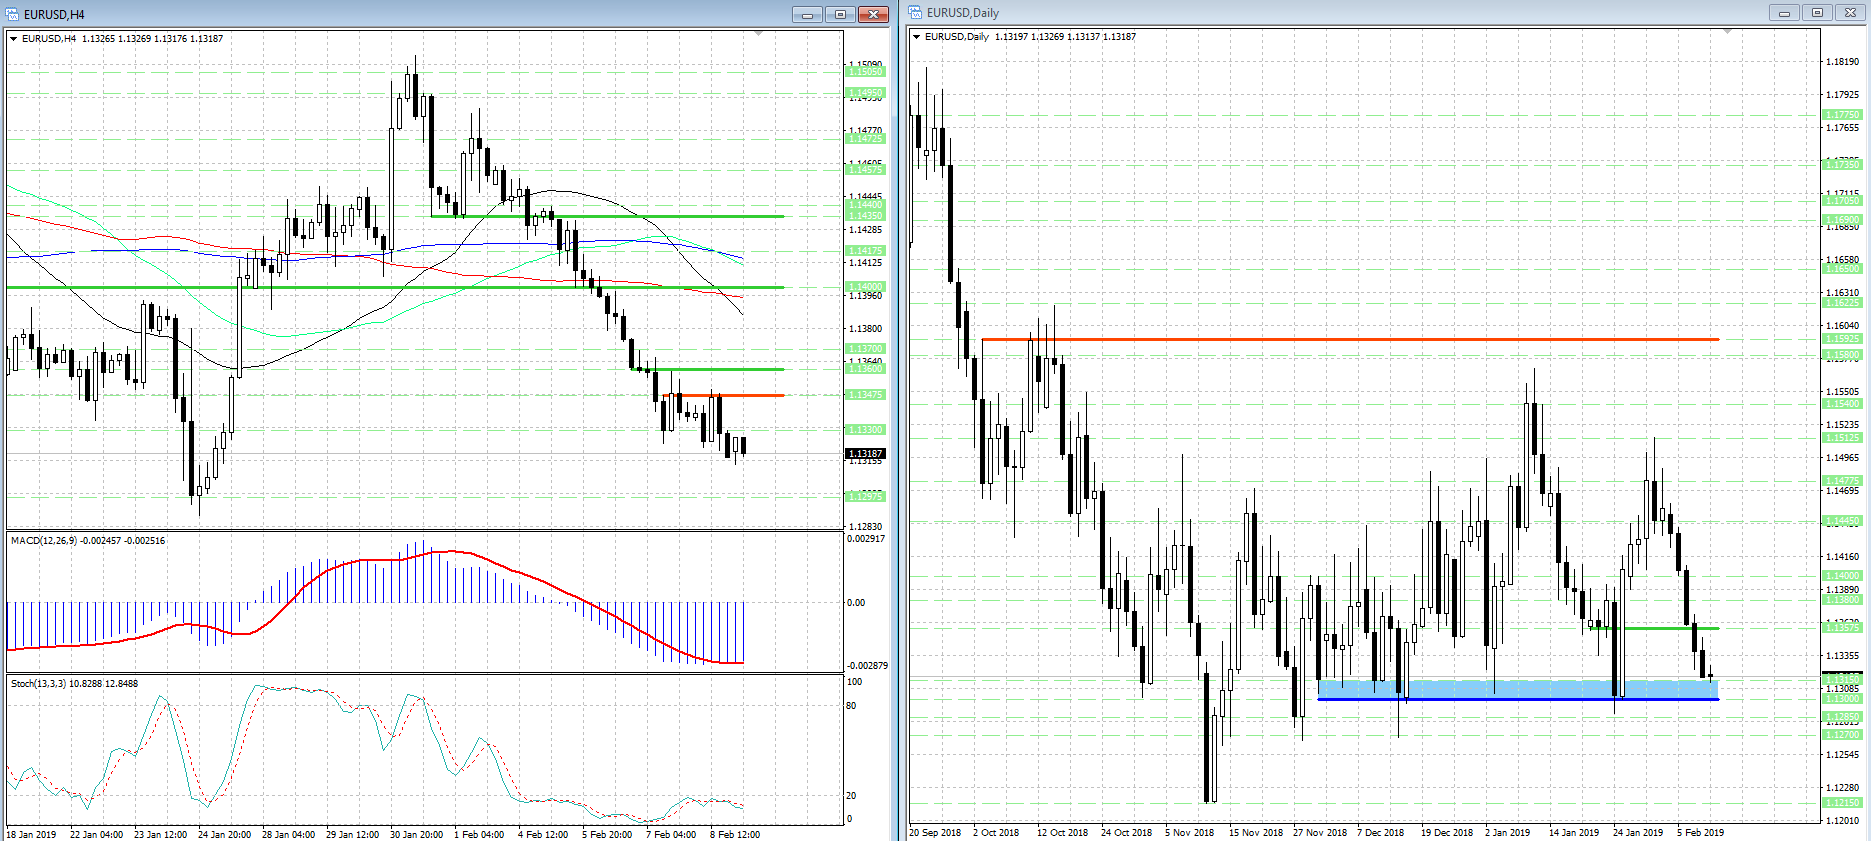Click the chart icon in EURUSD,H4 title bar
1871x841 pixels.
pyautogui.click(x=13, y=14)
